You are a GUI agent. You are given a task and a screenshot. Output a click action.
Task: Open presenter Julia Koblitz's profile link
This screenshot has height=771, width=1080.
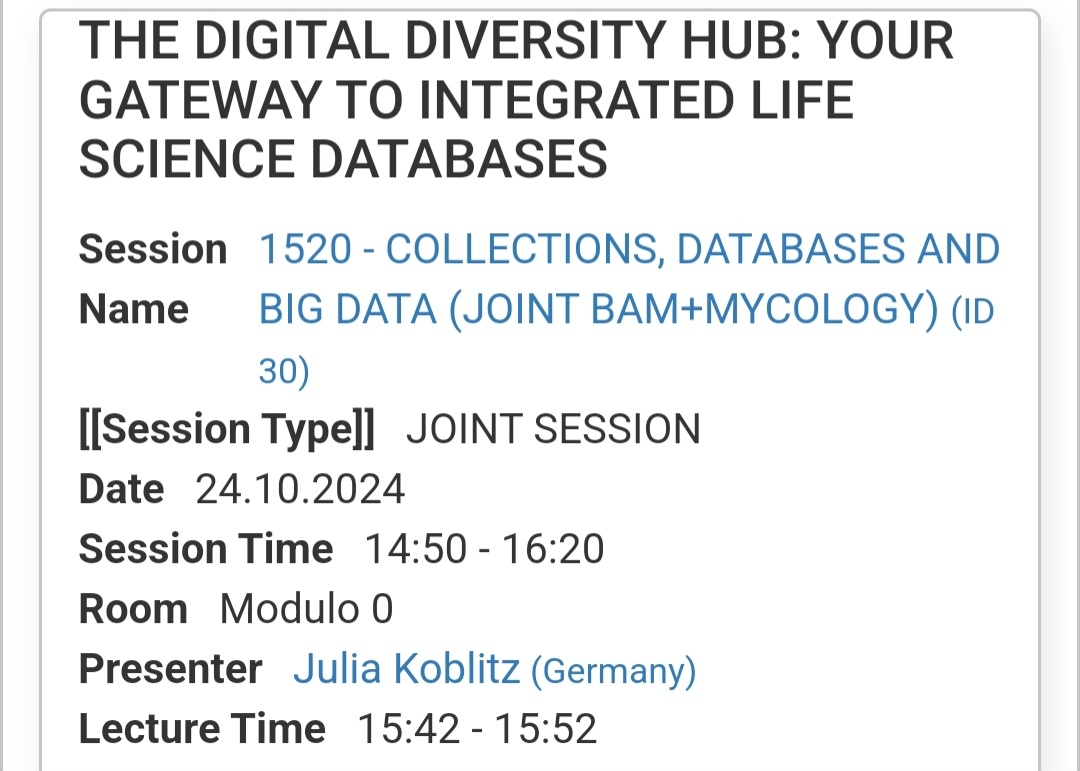pos(406,669)
